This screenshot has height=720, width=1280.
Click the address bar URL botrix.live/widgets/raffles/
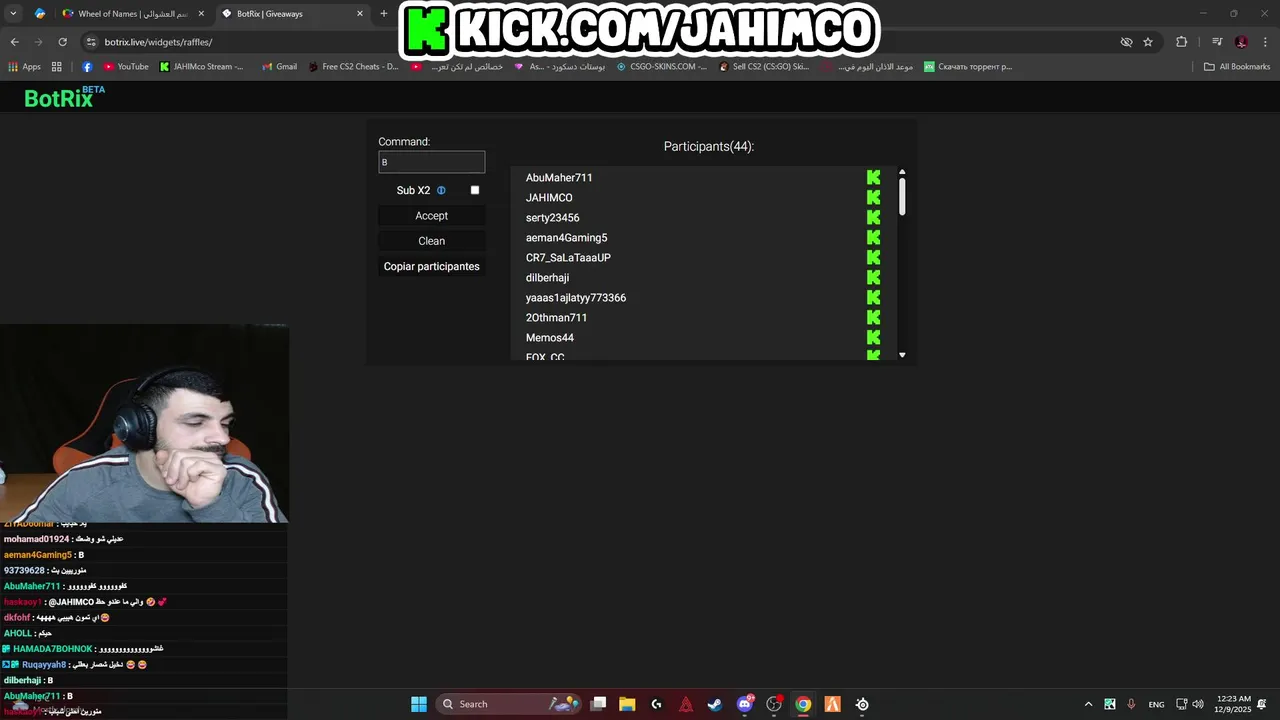(x=158, y=42)
